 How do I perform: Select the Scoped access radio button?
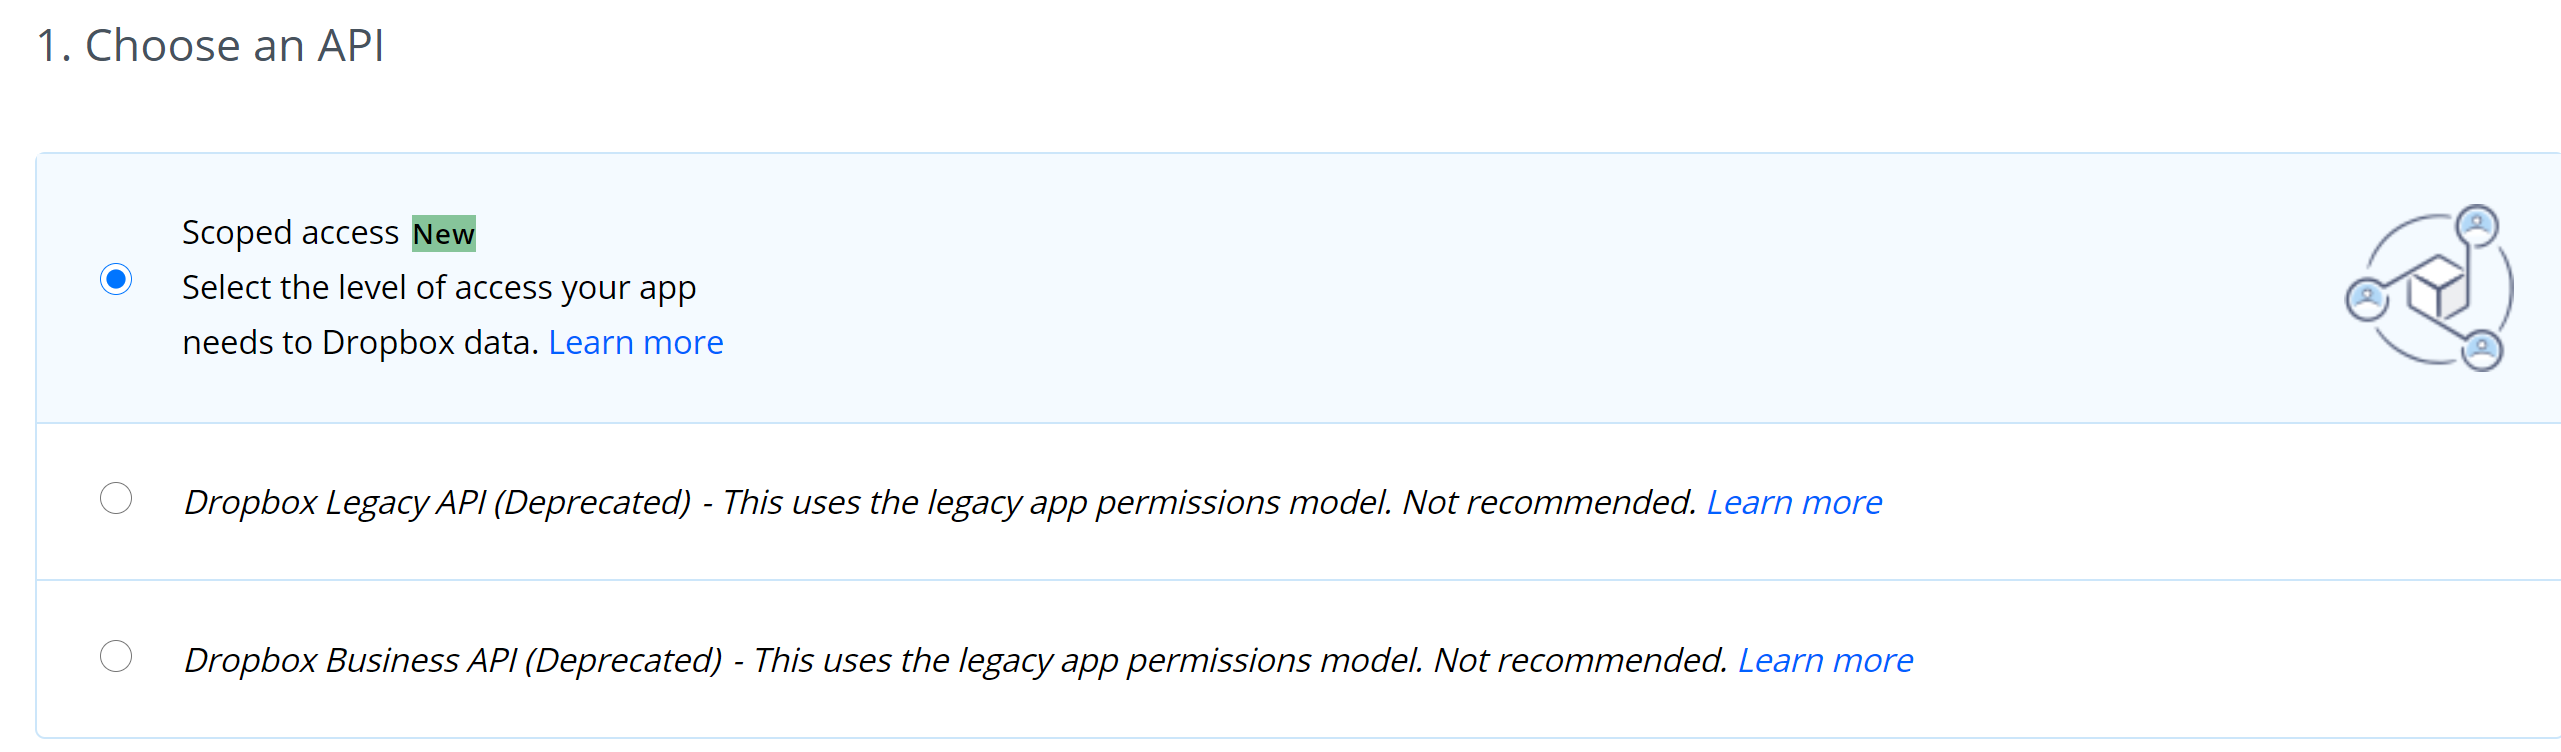114,281
